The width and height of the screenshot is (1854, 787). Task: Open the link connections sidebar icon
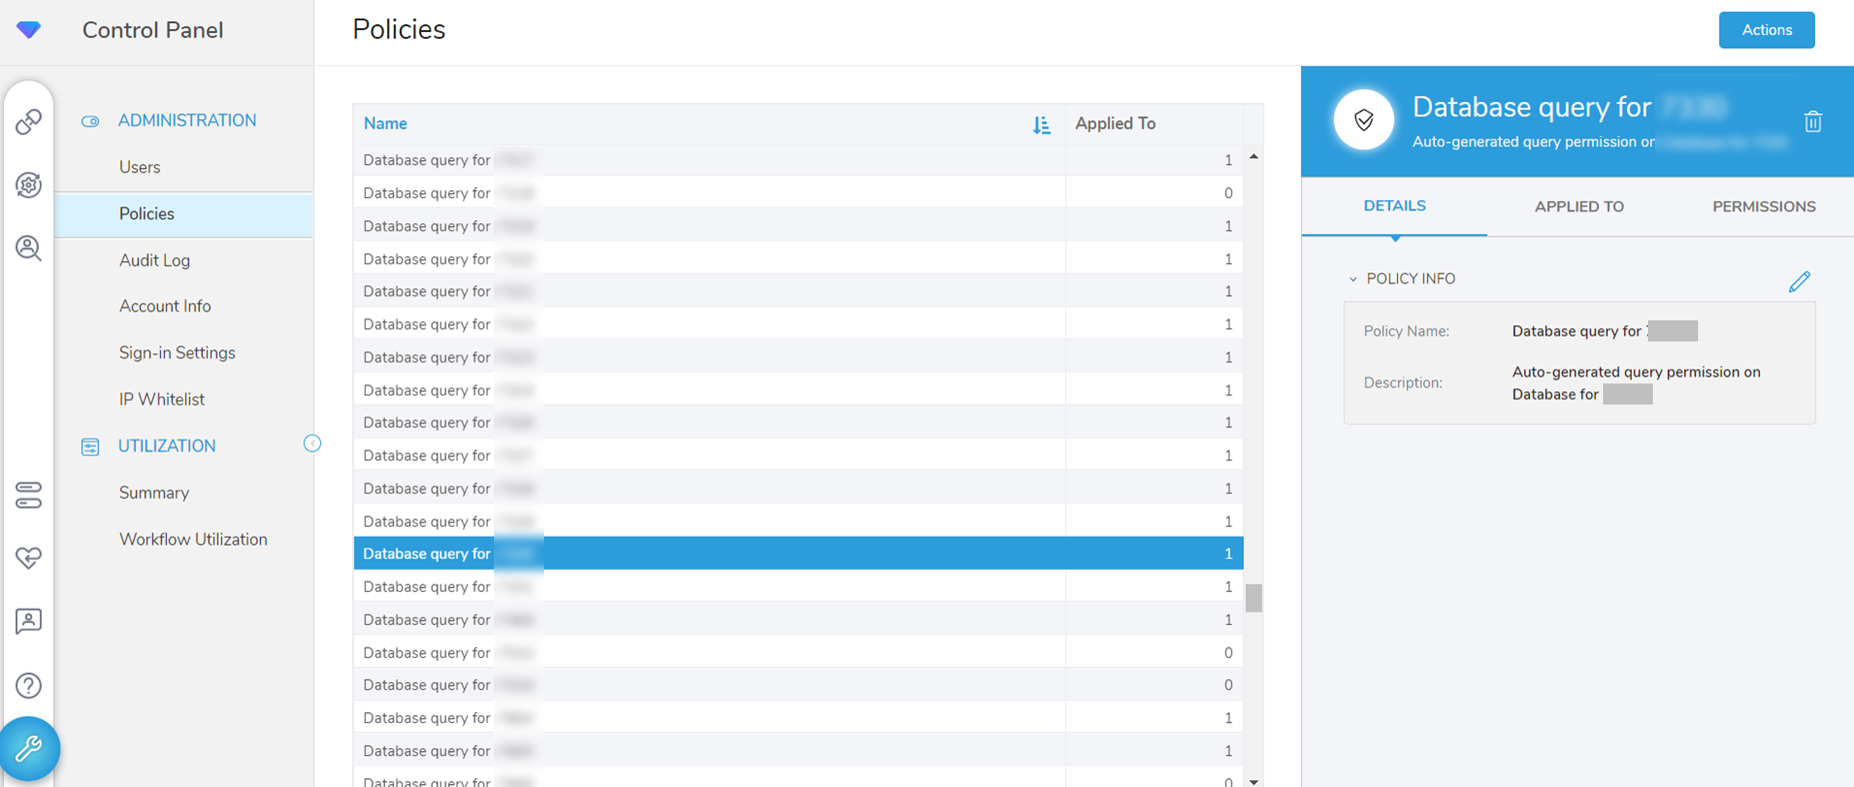(x=29, y=122)
